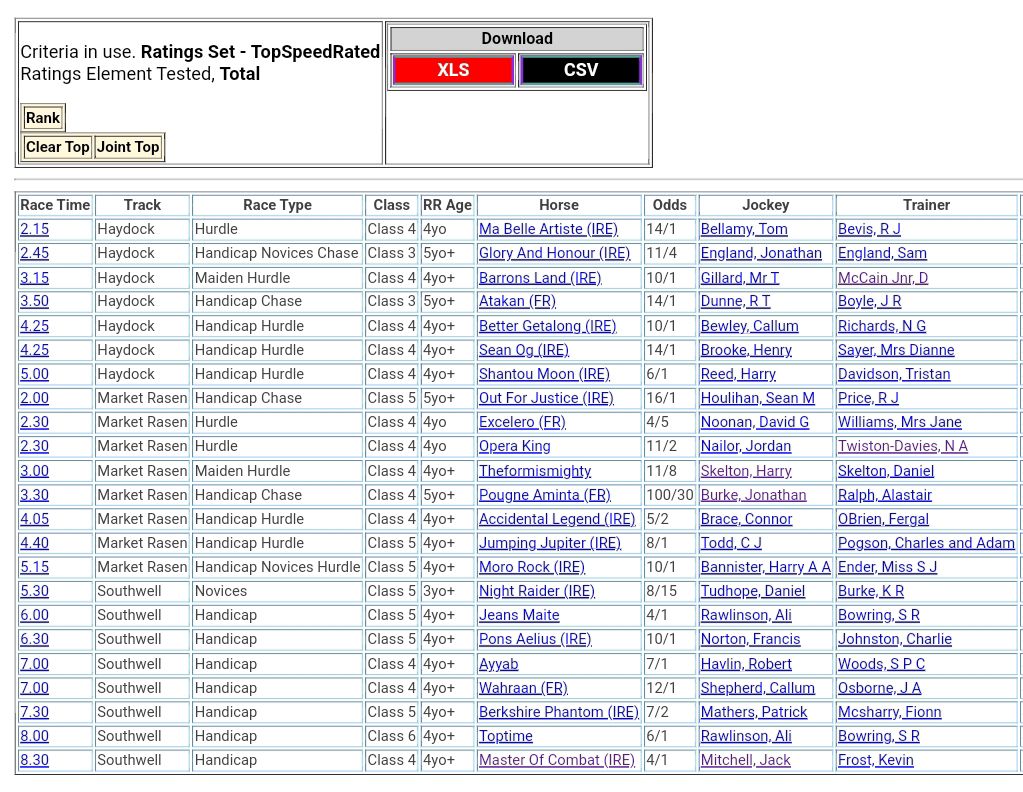Open trainer Twiston-Davies, N A

tap(902, 446)
